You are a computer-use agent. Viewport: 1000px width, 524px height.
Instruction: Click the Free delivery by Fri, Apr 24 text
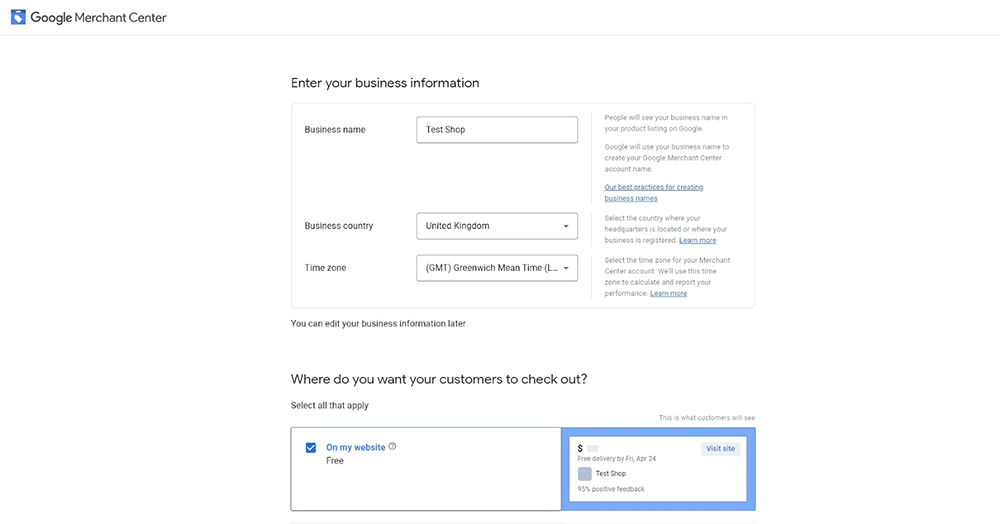click(x=616, y=459)
